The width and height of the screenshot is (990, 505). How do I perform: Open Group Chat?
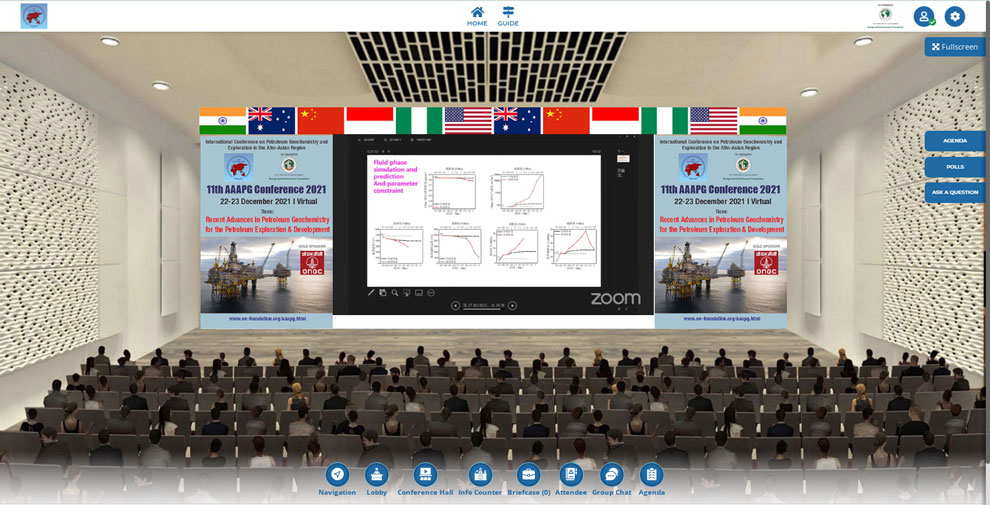pyautogui.click(x=611, y=475)
